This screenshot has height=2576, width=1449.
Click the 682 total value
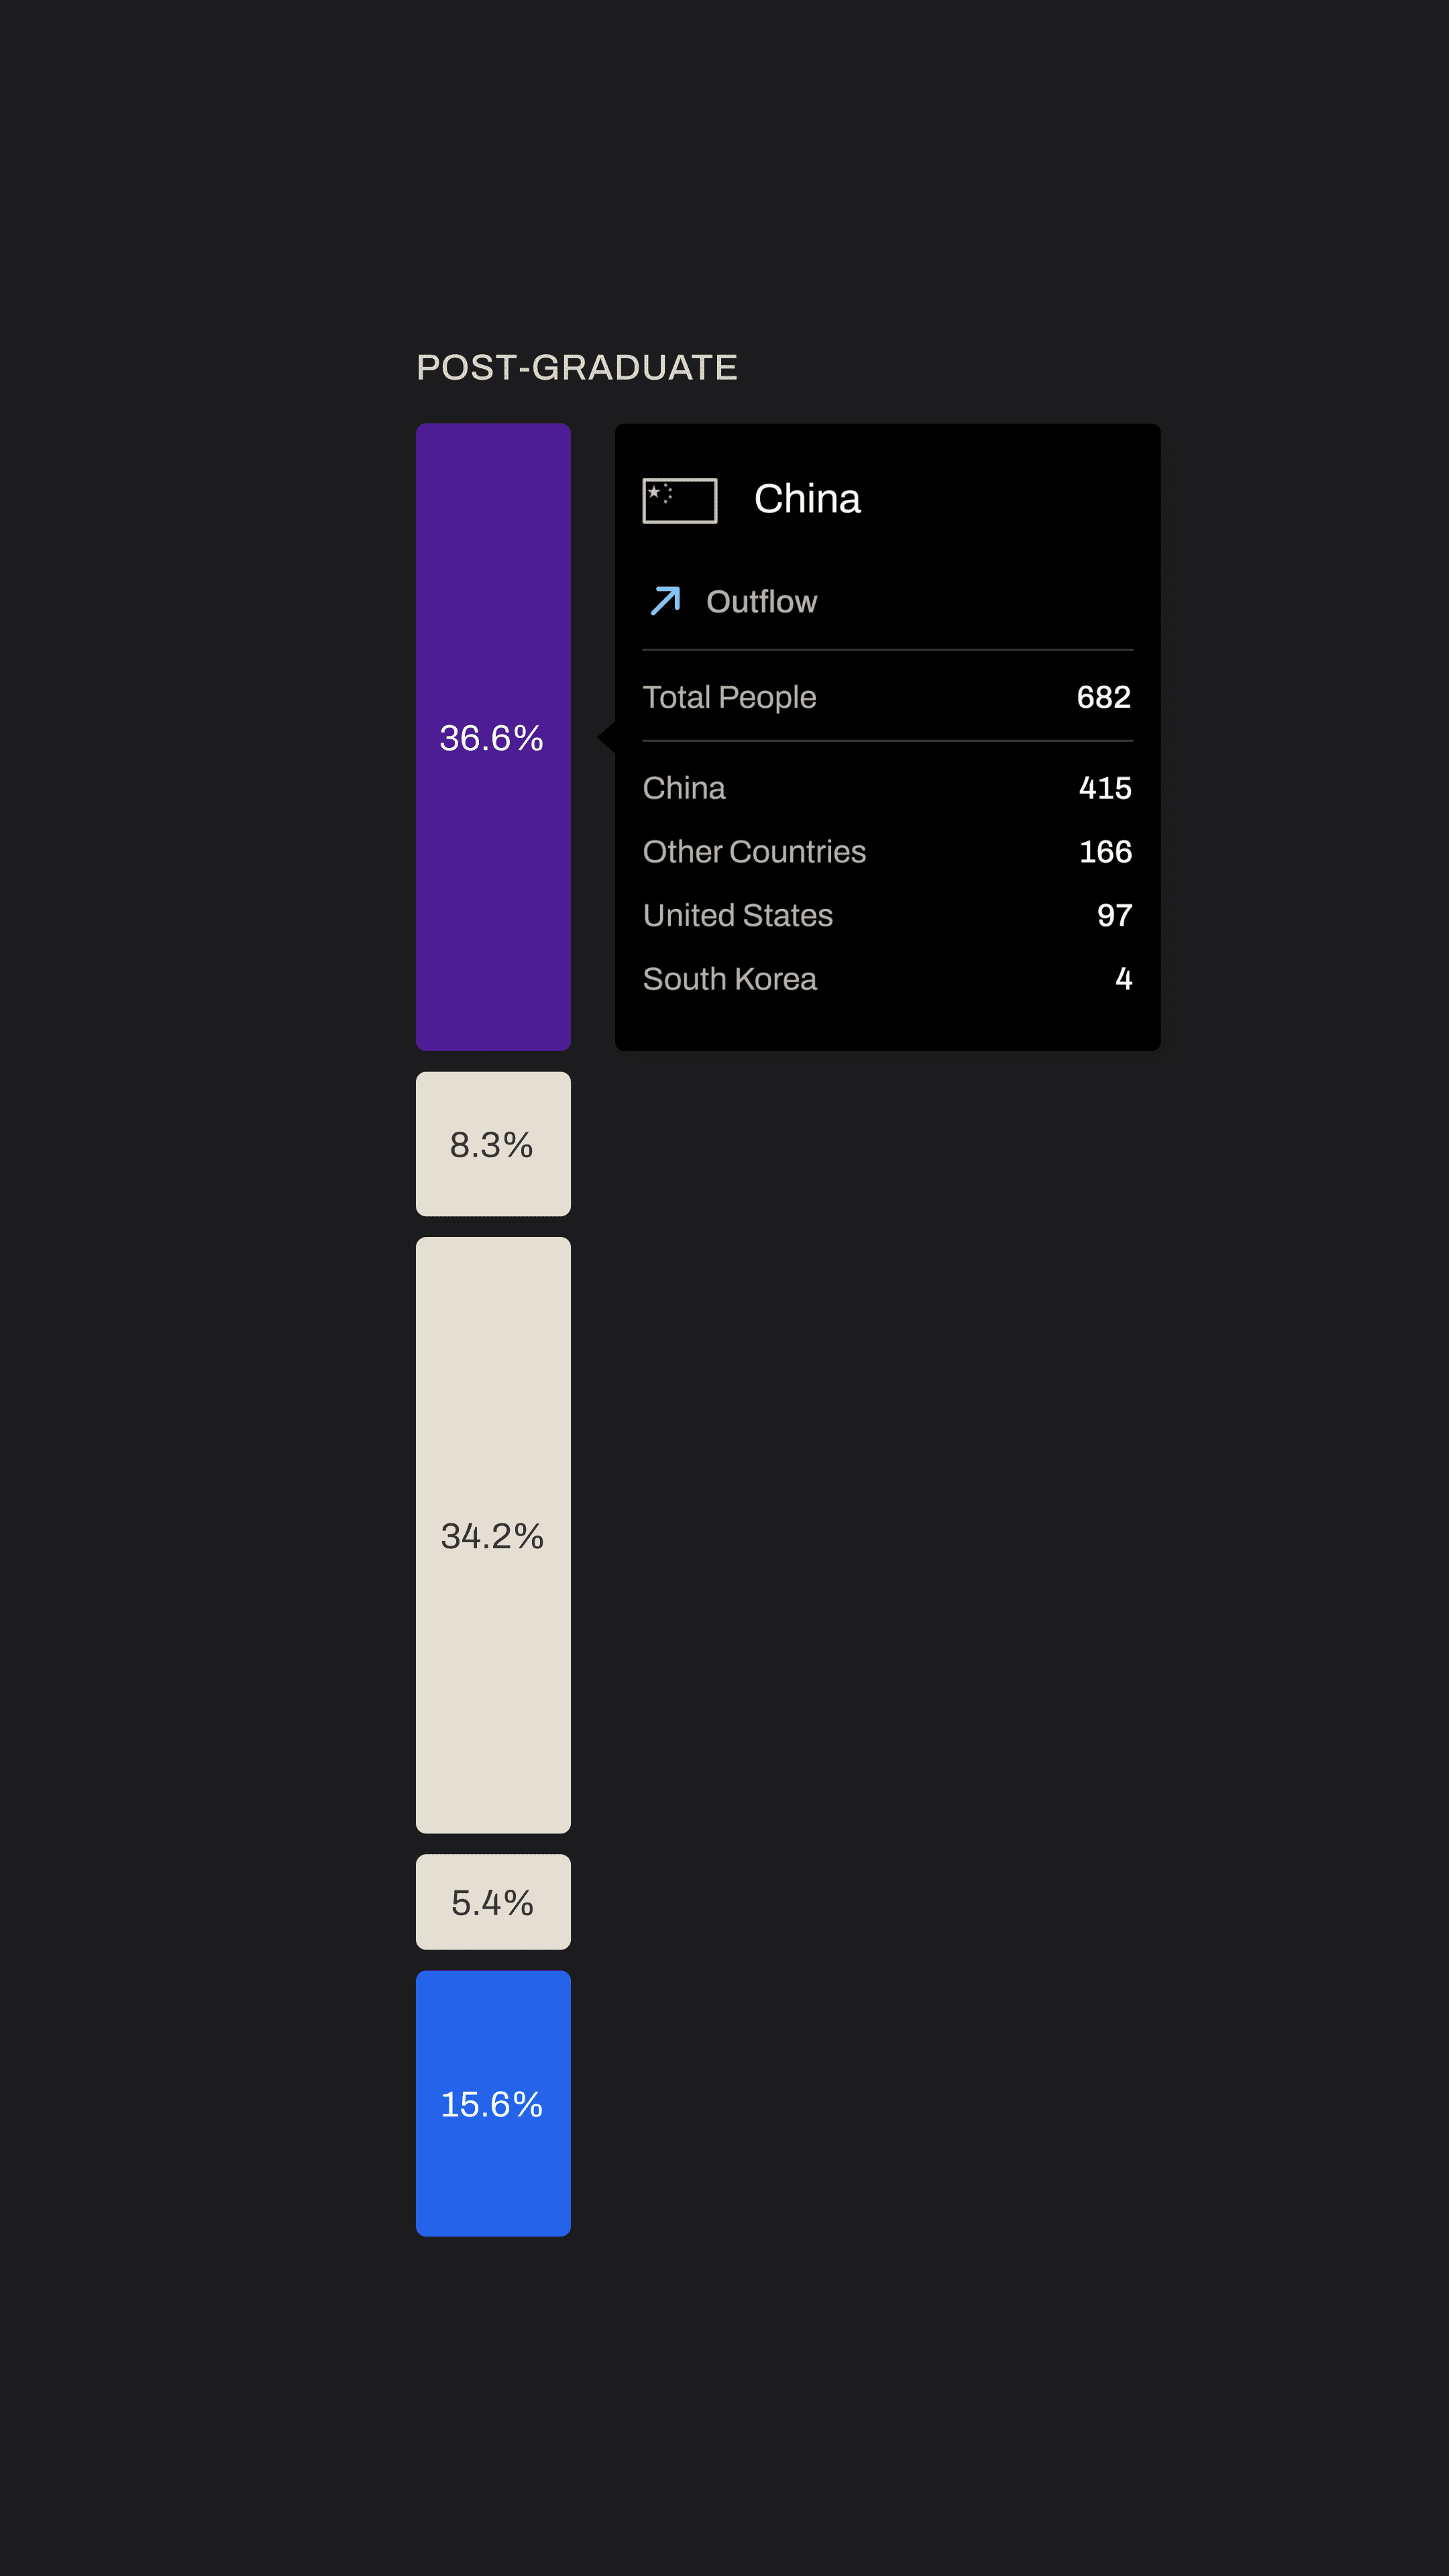coord(1104,696)
